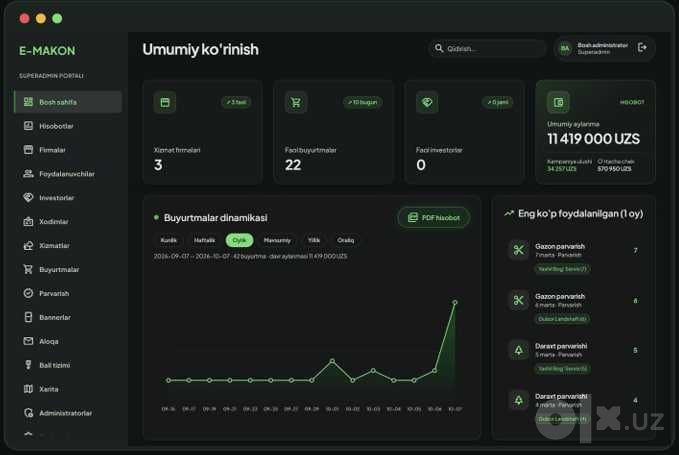
Task: Click the E-MAKON logo
Action: (x=47, y=51)
